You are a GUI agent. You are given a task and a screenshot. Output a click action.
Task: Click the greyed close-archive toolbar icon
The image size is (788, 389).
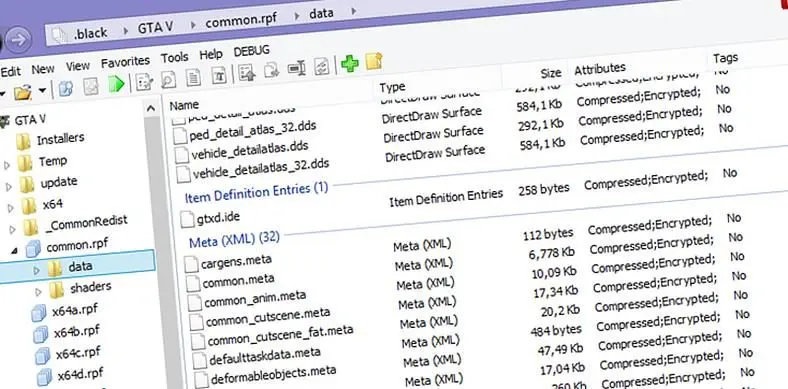[91, 86]
